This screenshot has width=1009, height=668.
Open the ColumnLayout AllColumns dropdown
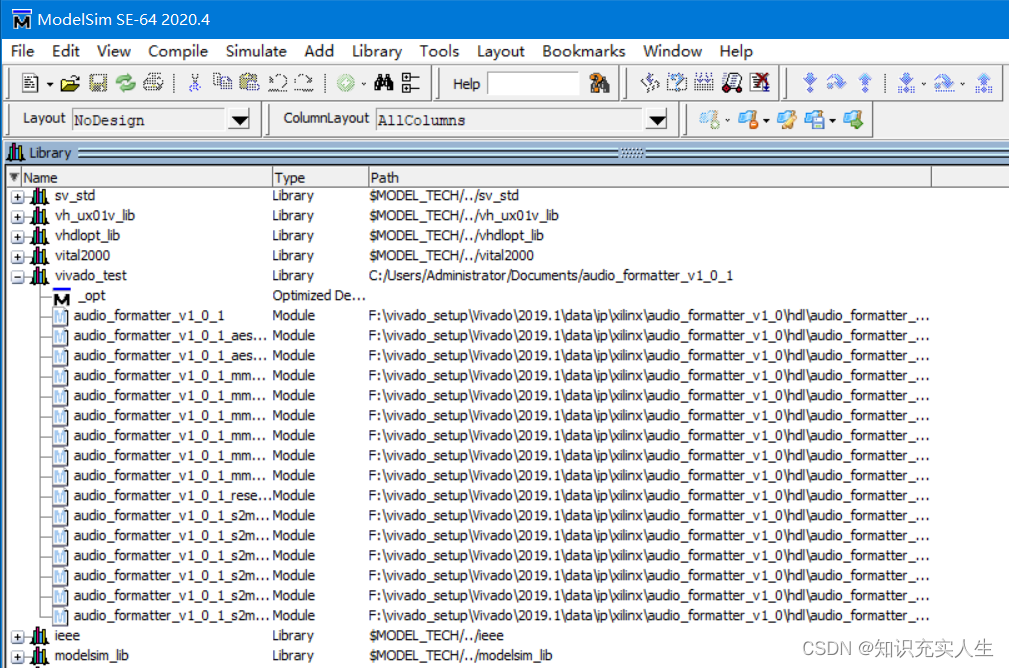click(x=657, y=120)
